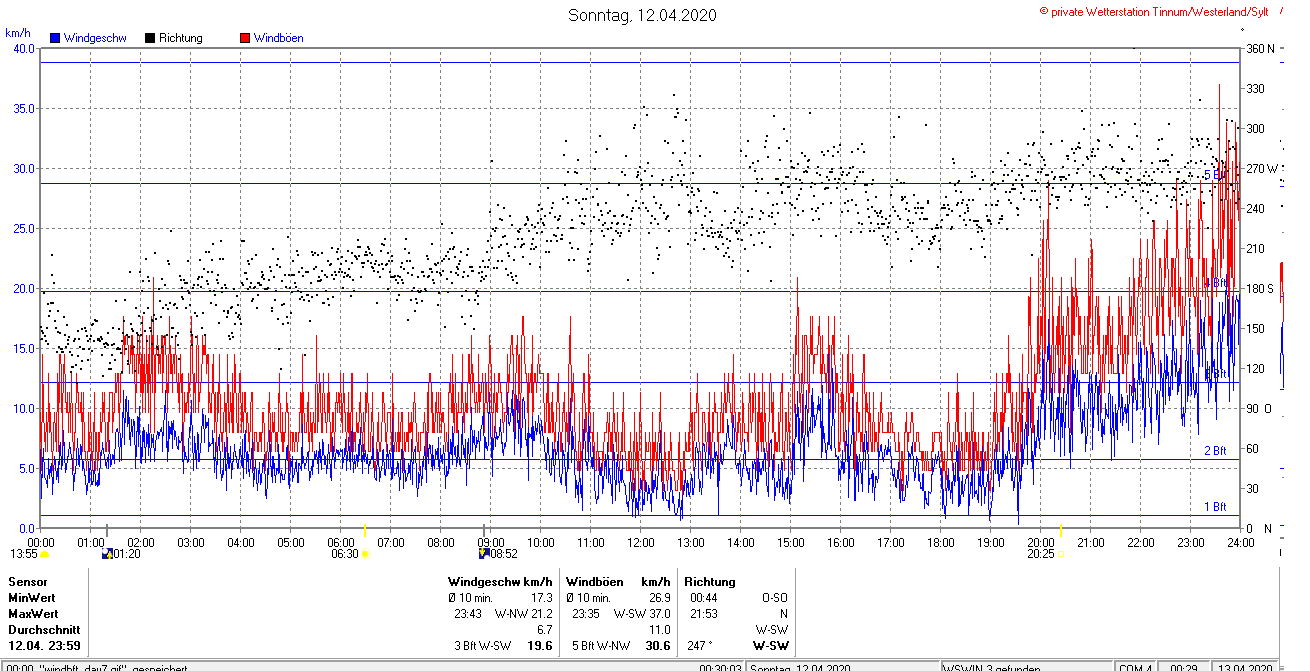Click the moonset tick marker at 09:00

pos(485,530)
